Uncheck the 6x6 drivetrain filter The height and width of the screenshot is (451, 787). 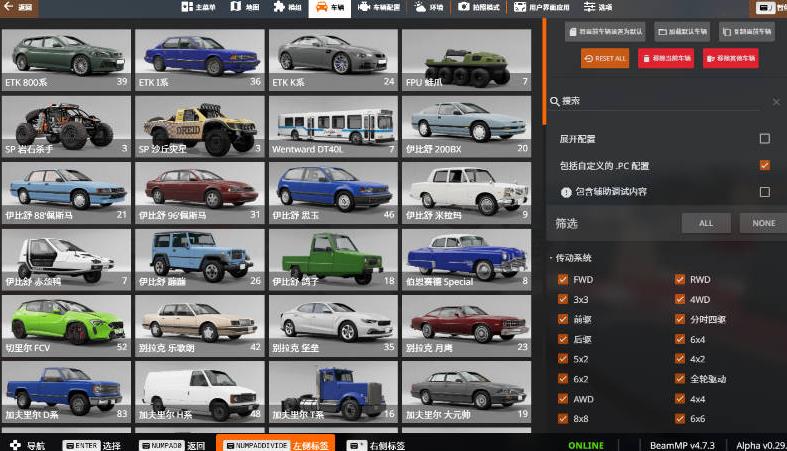pos(680,418)
